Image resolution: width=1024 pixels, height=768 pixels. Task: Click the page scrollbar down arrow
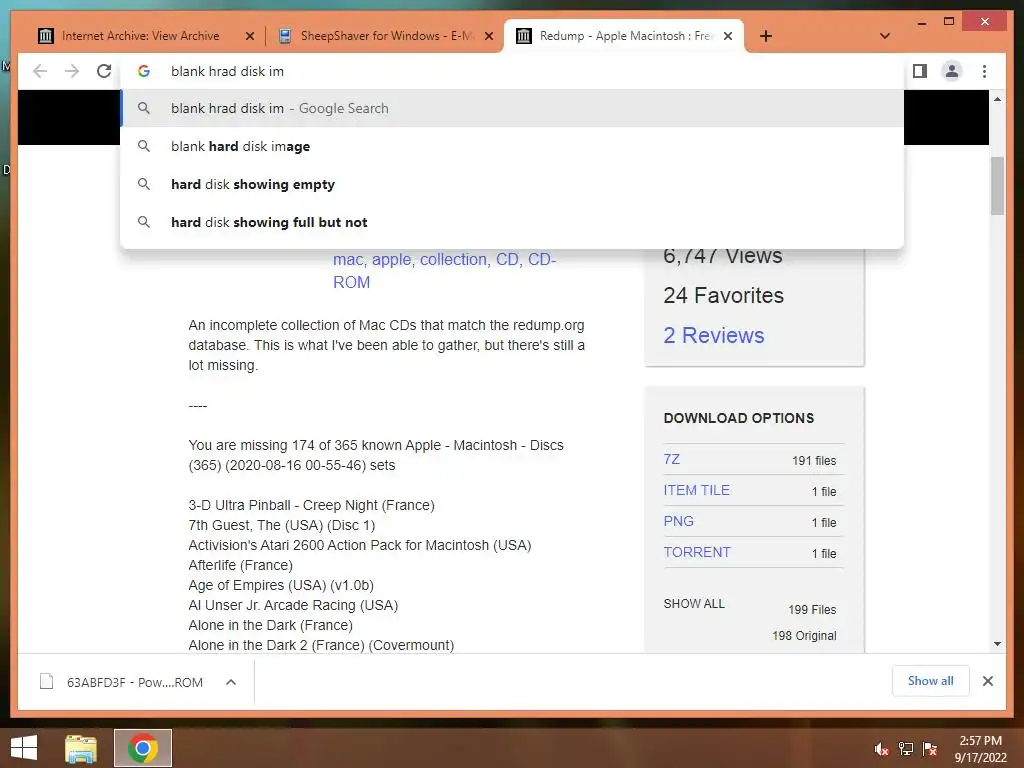click(997, 644)
